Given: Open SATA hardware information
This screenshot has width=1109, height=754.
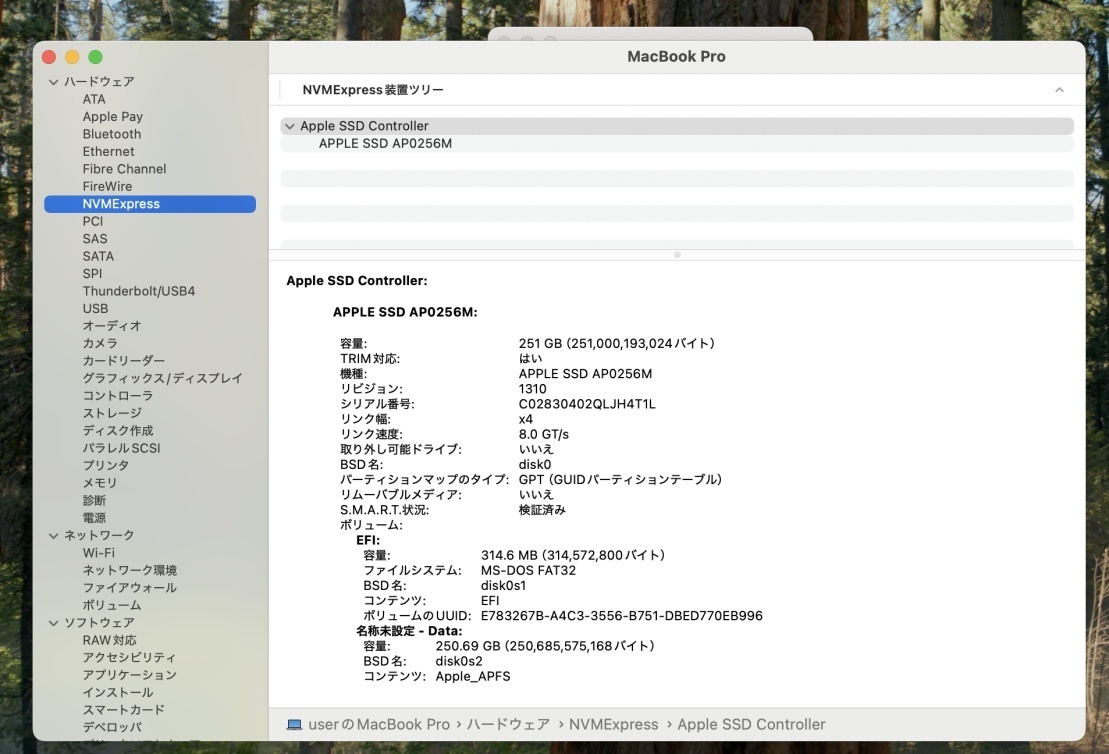Looking at the screenshot, I should coord(97,256).
